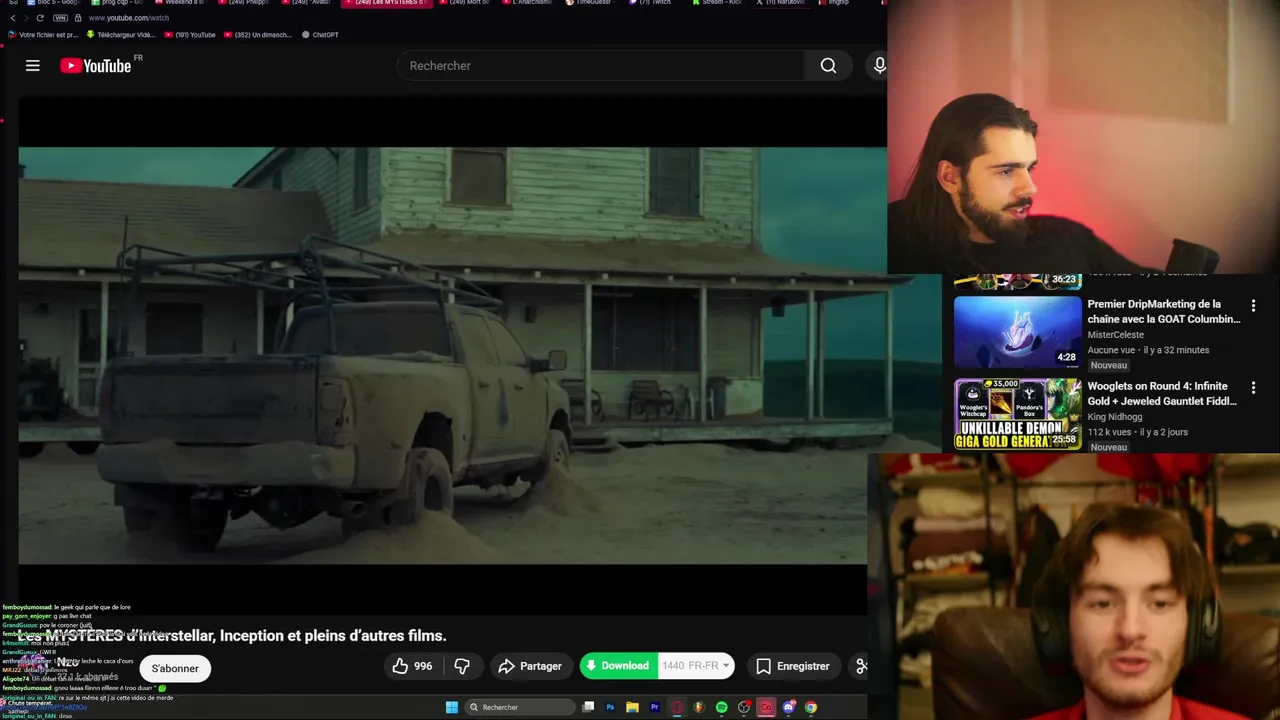The width and height of the screenshot is (1280, 720).
Task: Save video with Enregistrer button
Action: click(x=793, y=666)
